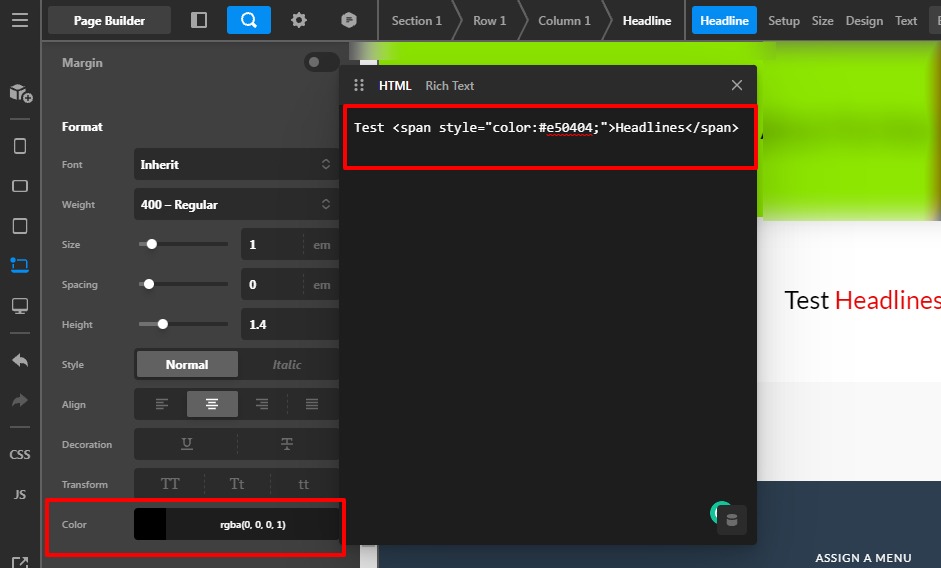Open the Design tab
941x568 pixels.
[864, 20]
